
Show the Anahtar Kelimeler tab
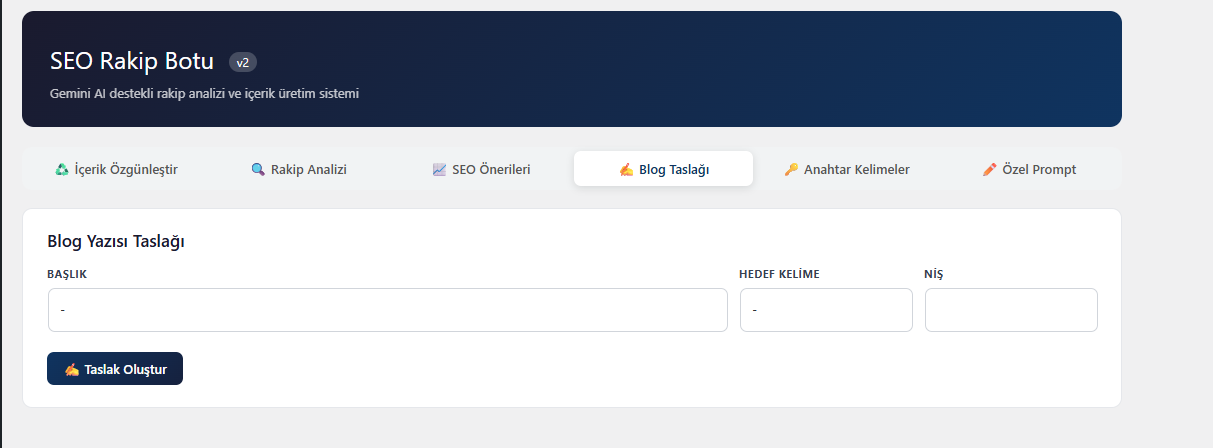point(846,169)
